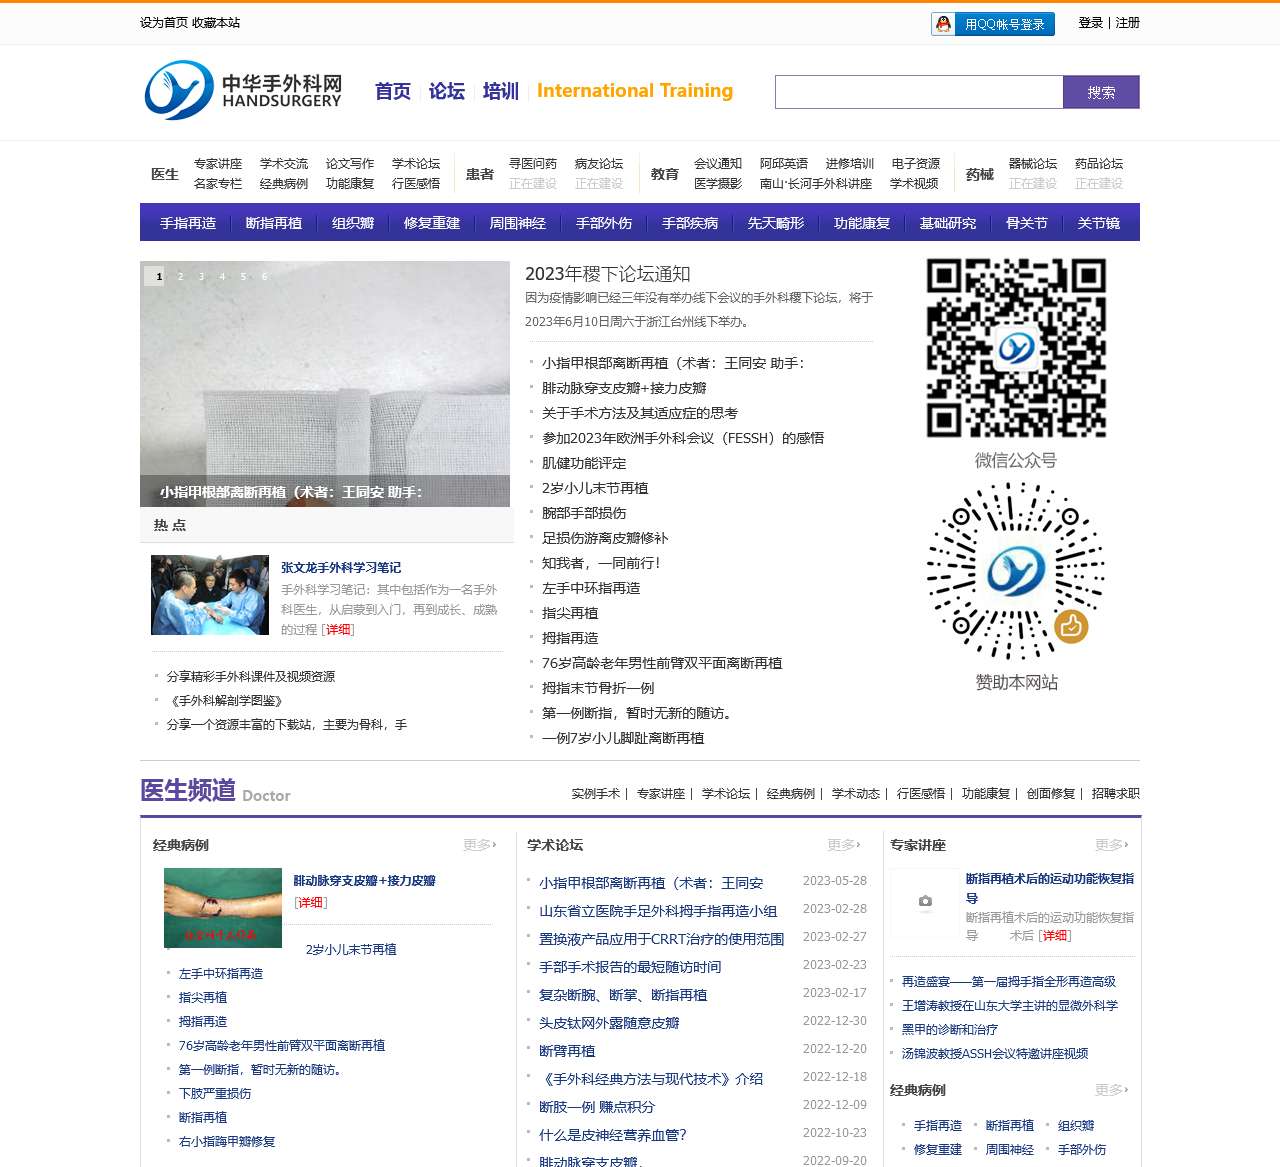
Task: Select carousel slide number 1
Action: pos(157,275)
